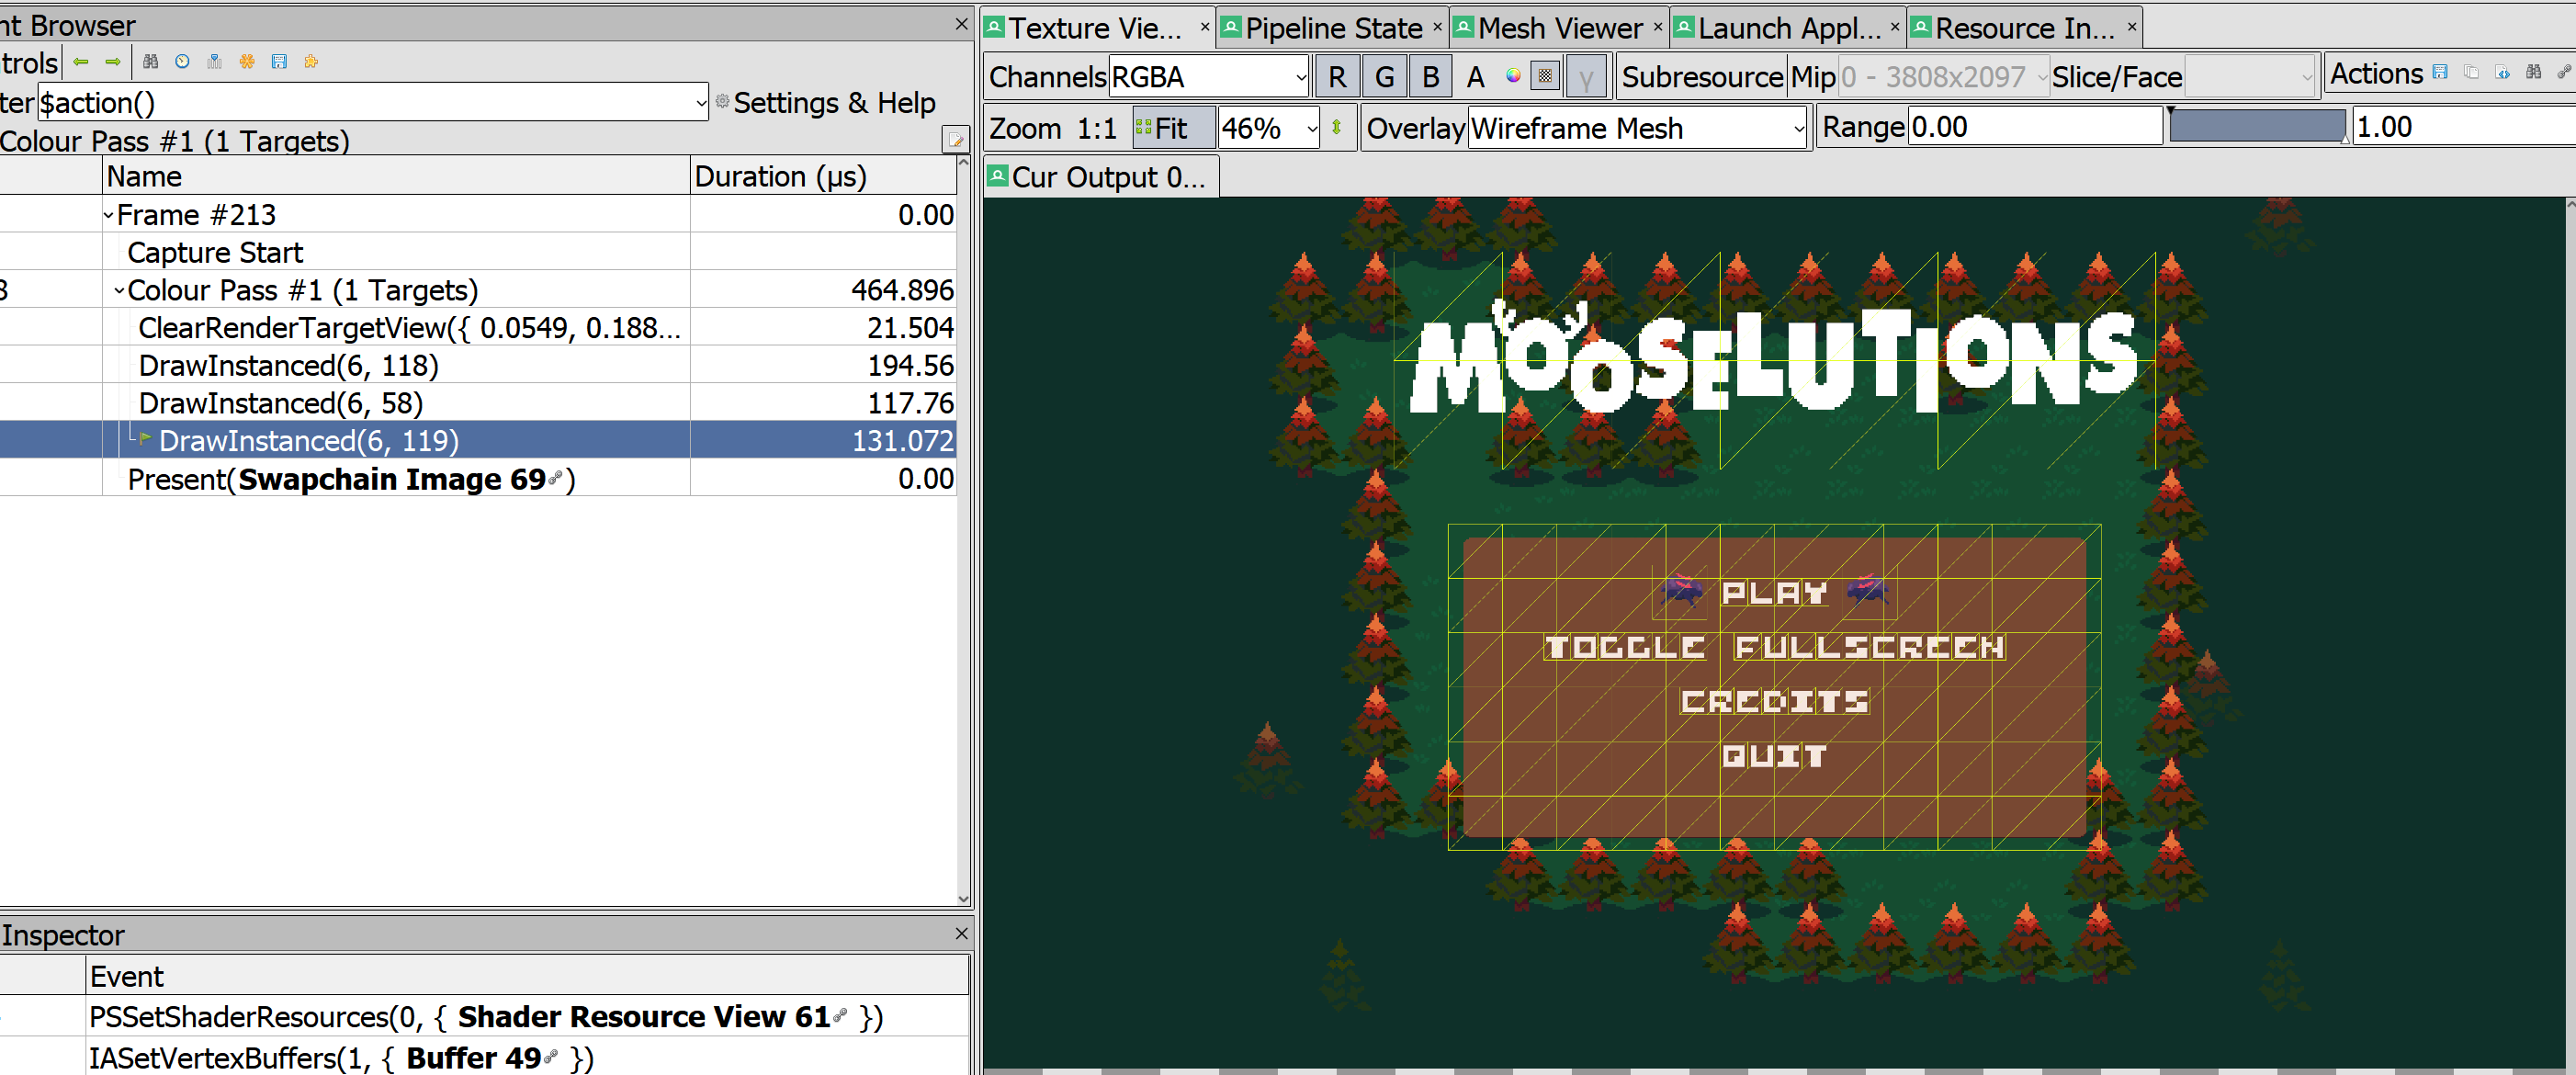This screenshot has width=2576, height=1075.
Task: Click the flip vertical green arrows icon
Action: coord(1337,128)
